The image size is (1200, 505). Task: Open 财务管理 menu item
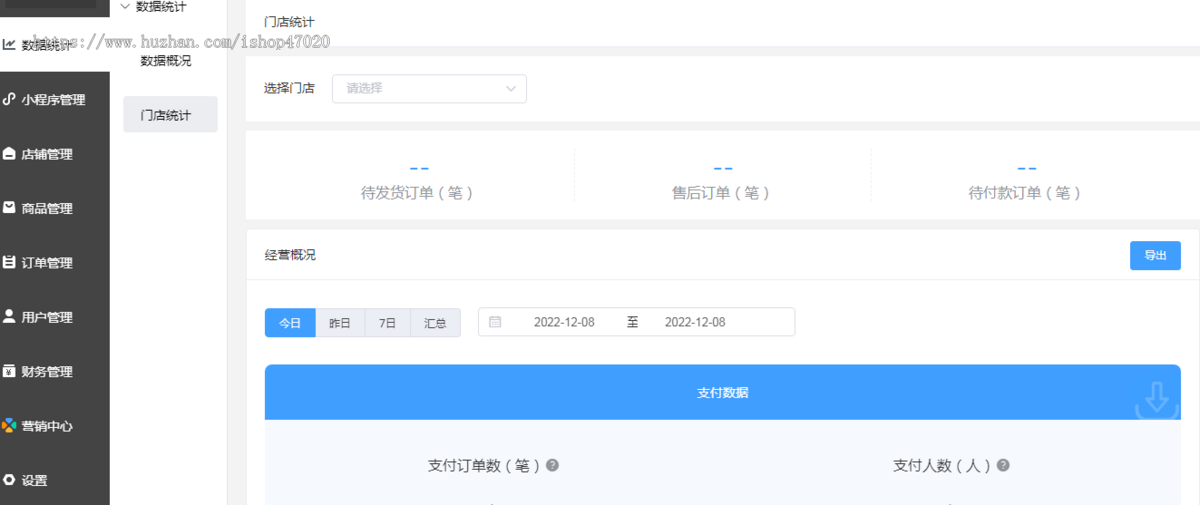[x=55, y=371]
